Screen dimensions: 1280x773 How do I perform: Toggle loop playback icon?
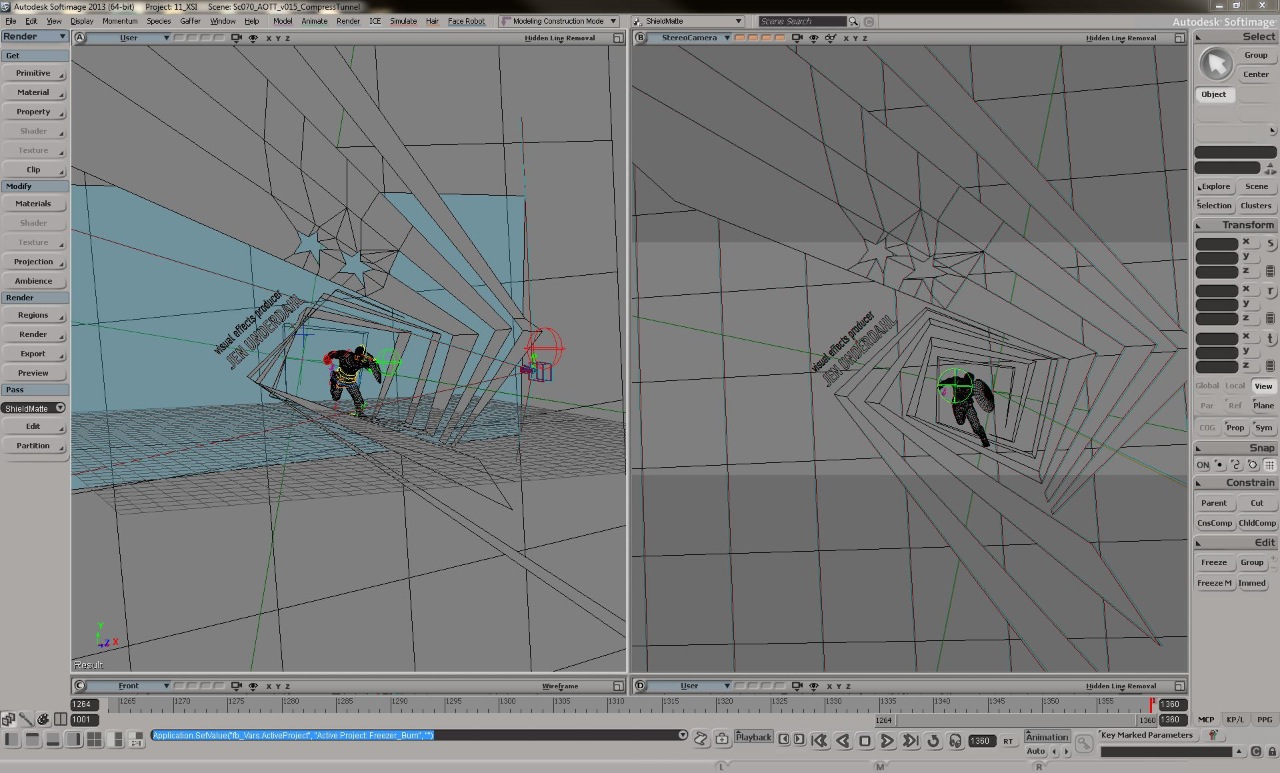[933, 741]
